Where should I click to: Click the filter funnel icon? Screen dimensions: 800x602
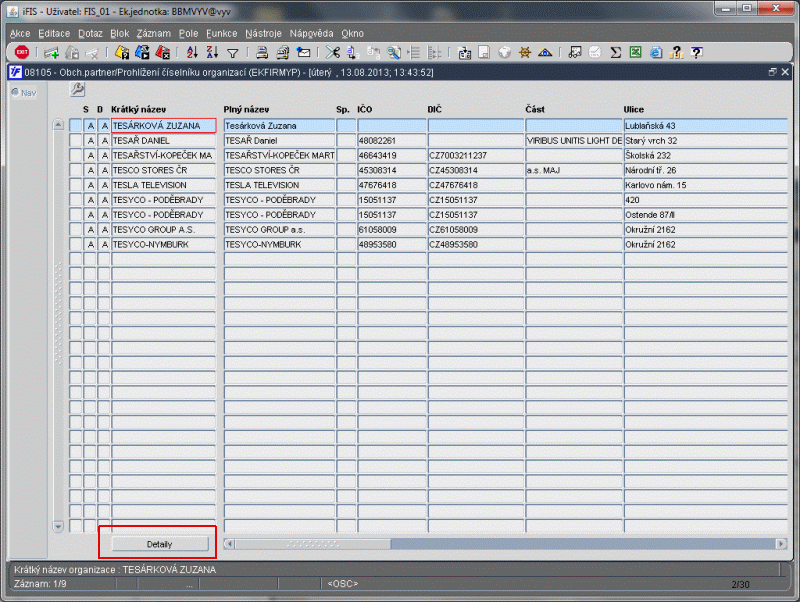point(233,53)
